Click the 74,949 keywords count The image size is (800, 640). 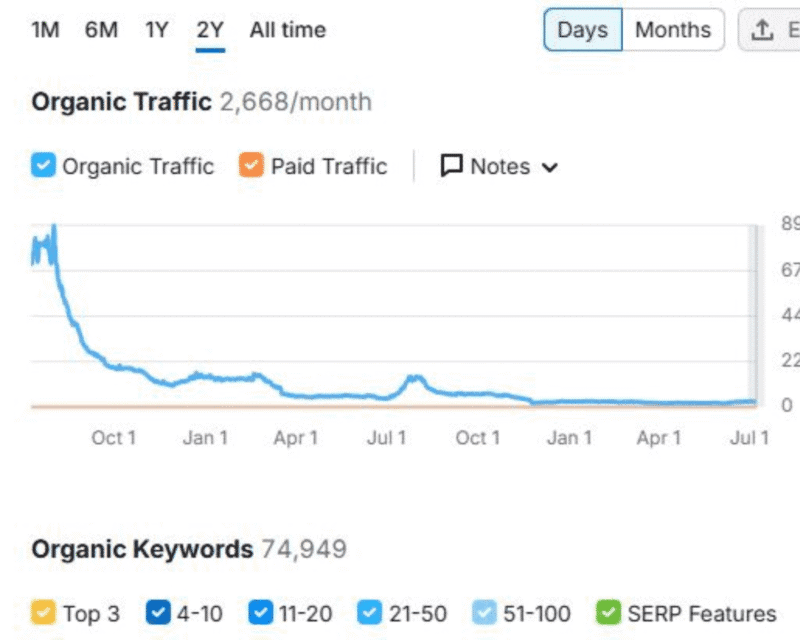tap(304, 549)
